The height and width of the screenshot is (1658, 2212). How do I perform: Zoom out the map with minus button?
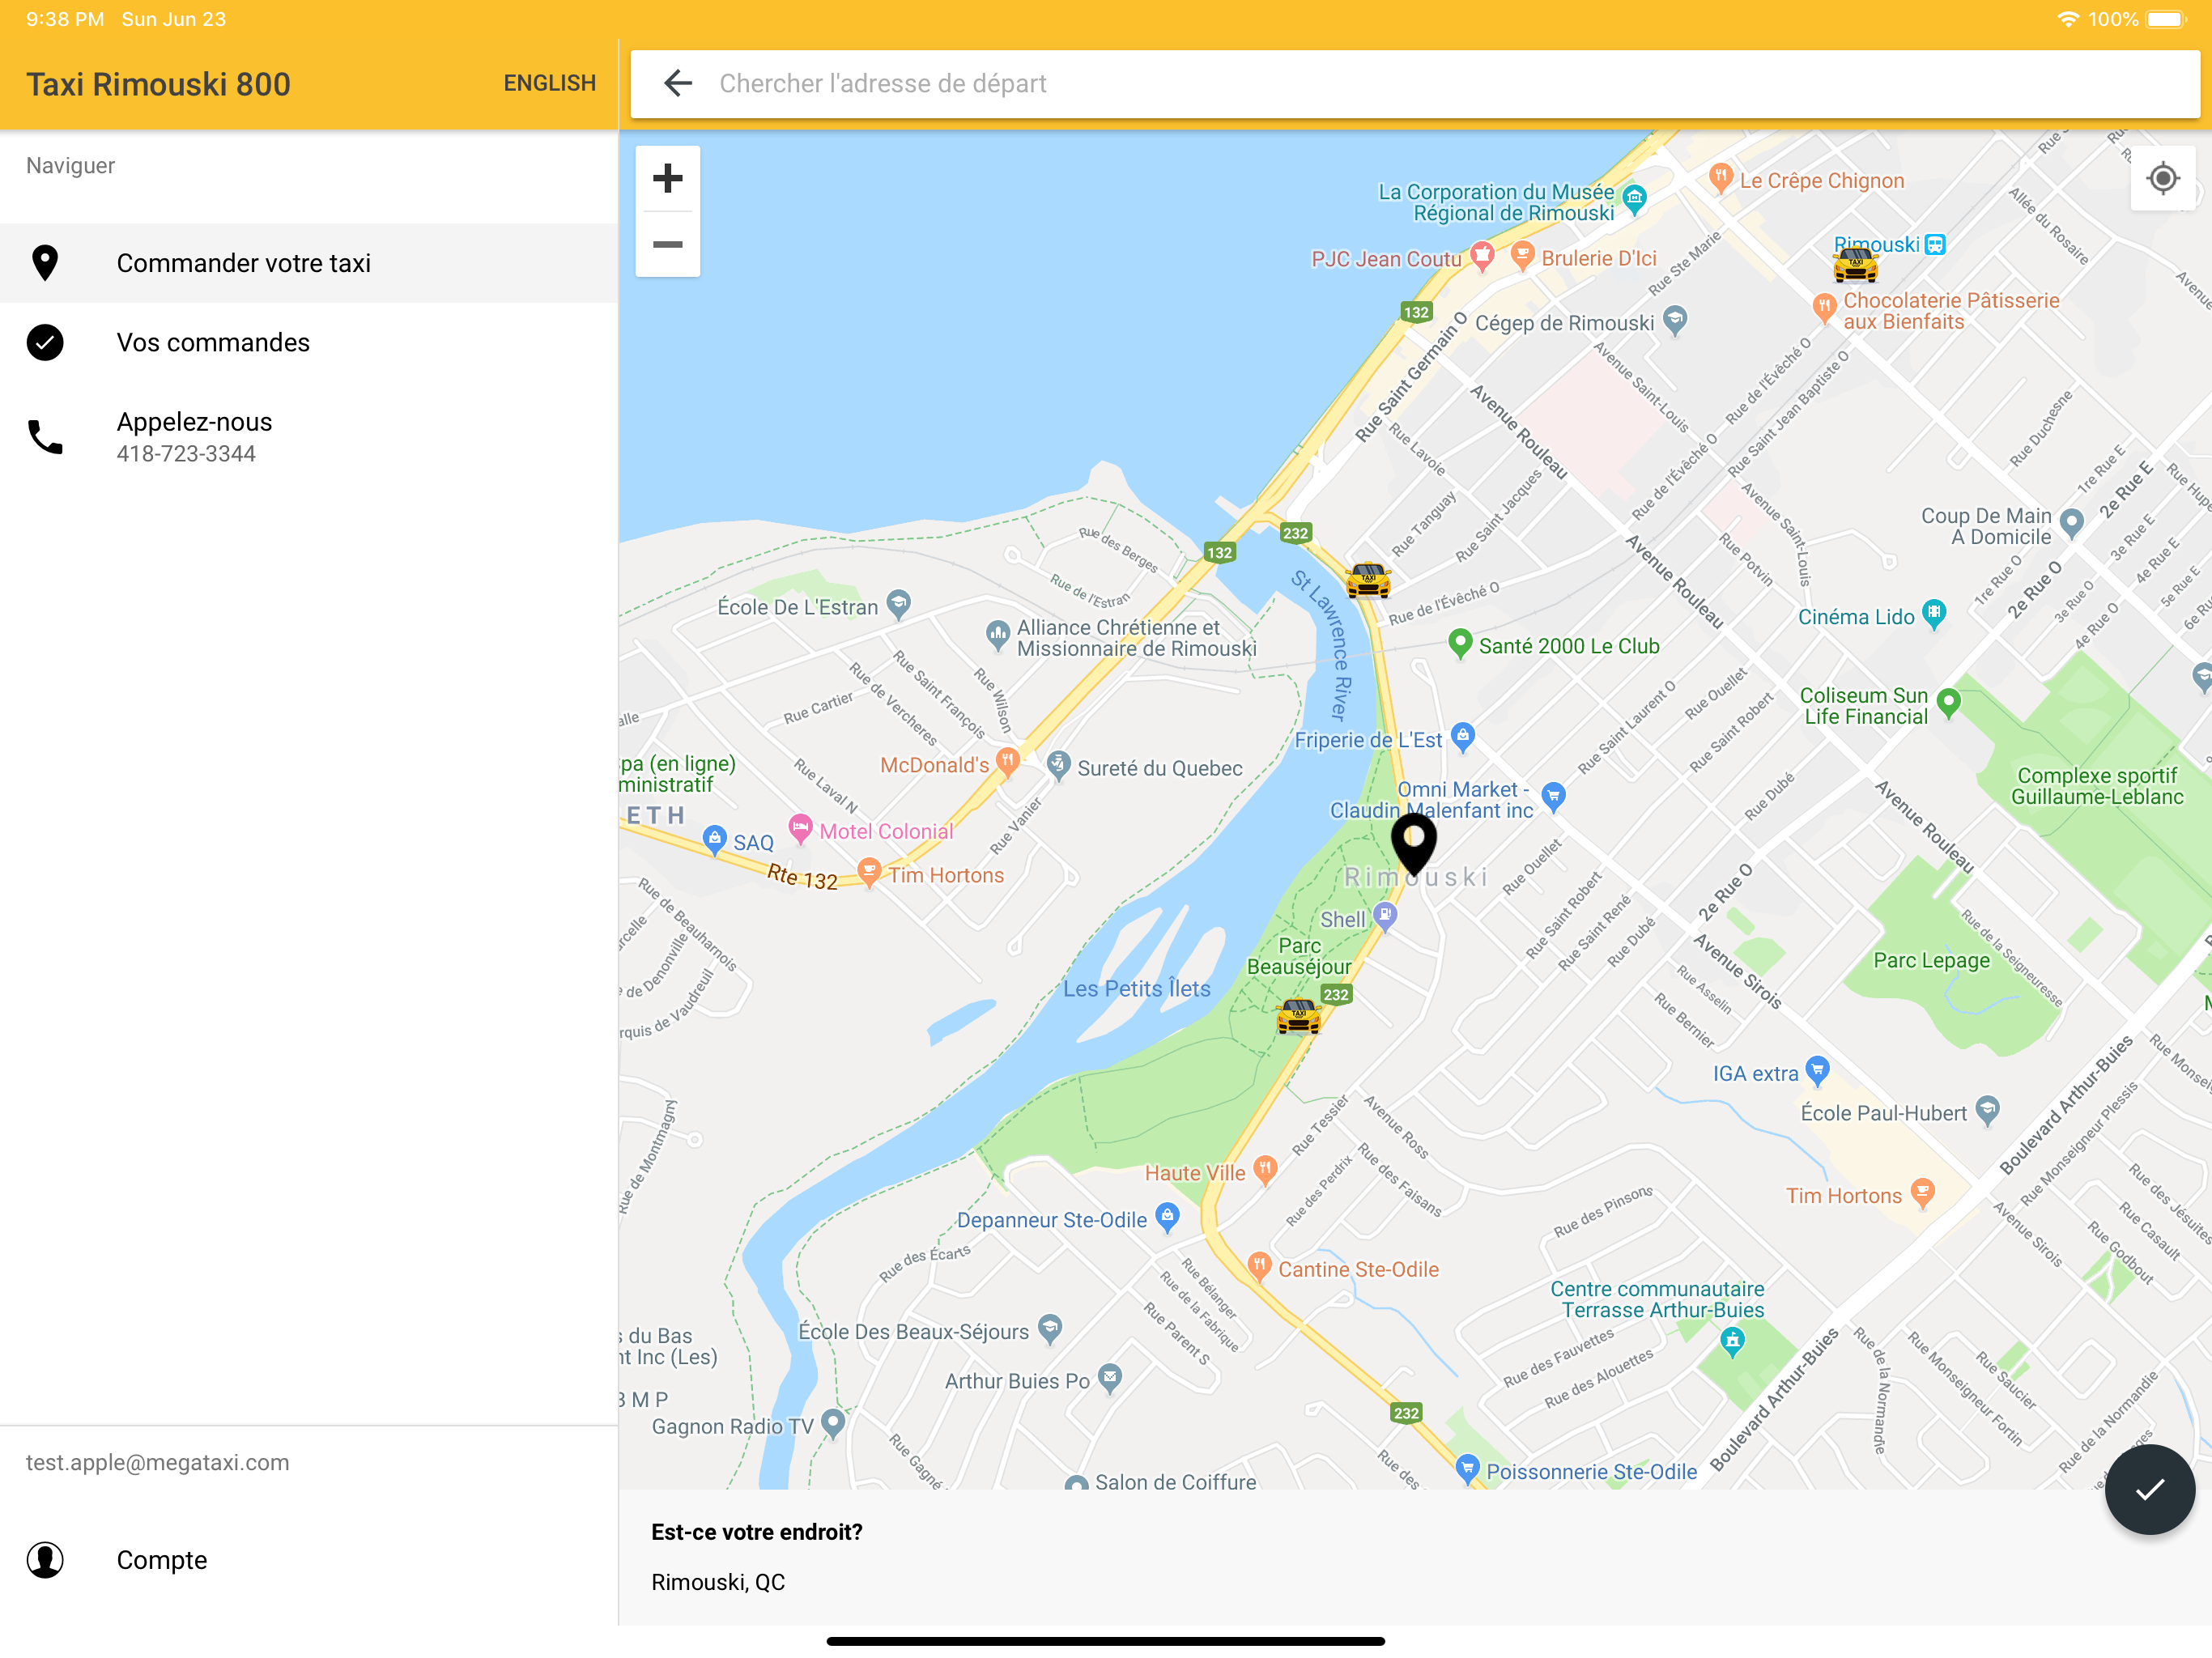click(667, 244)
